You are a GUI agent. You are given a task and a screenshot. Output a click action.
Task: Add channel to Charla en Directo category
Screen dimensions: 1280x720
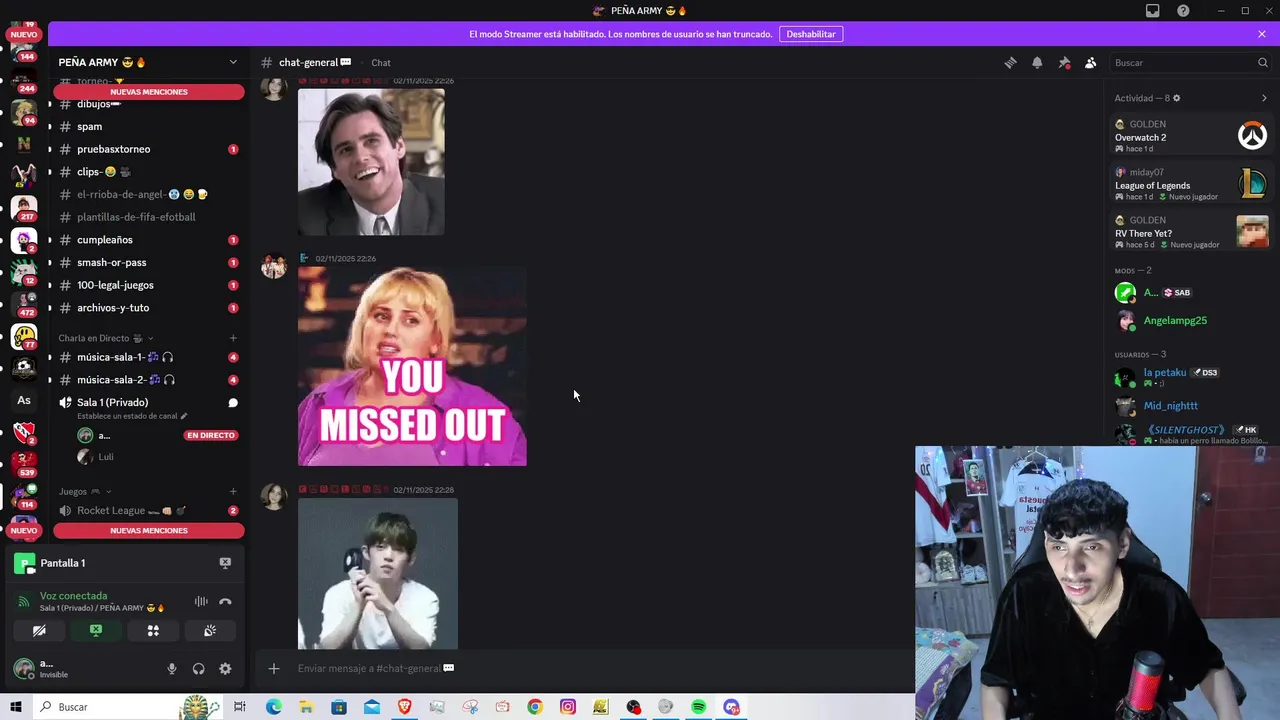[233, 338]
